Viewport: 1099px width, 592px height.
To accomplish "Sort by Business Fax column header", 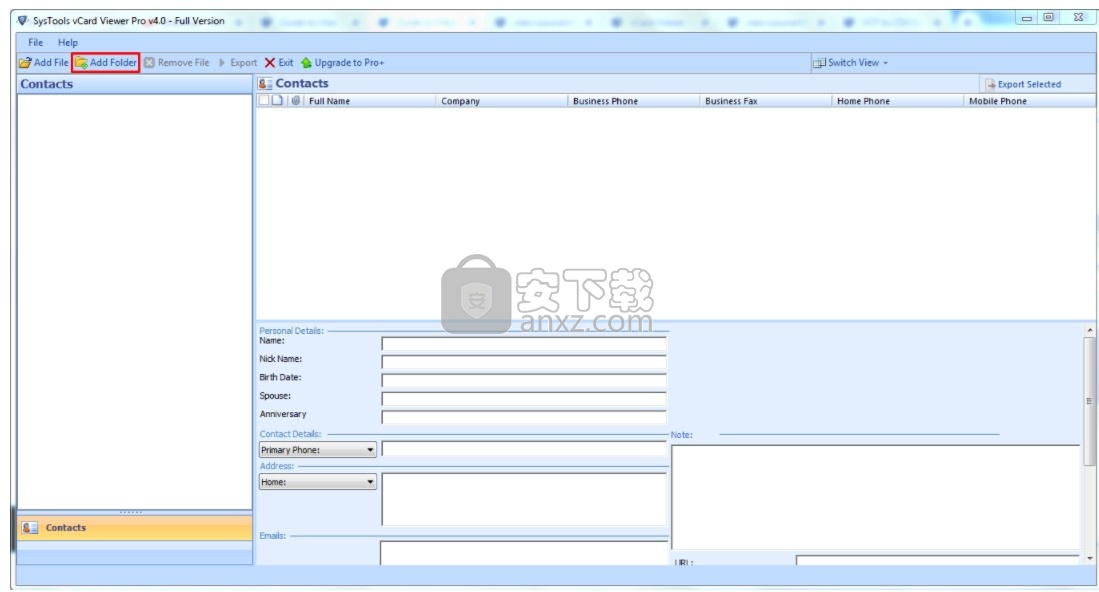I will pyautogui.click(x=765, y=101).
